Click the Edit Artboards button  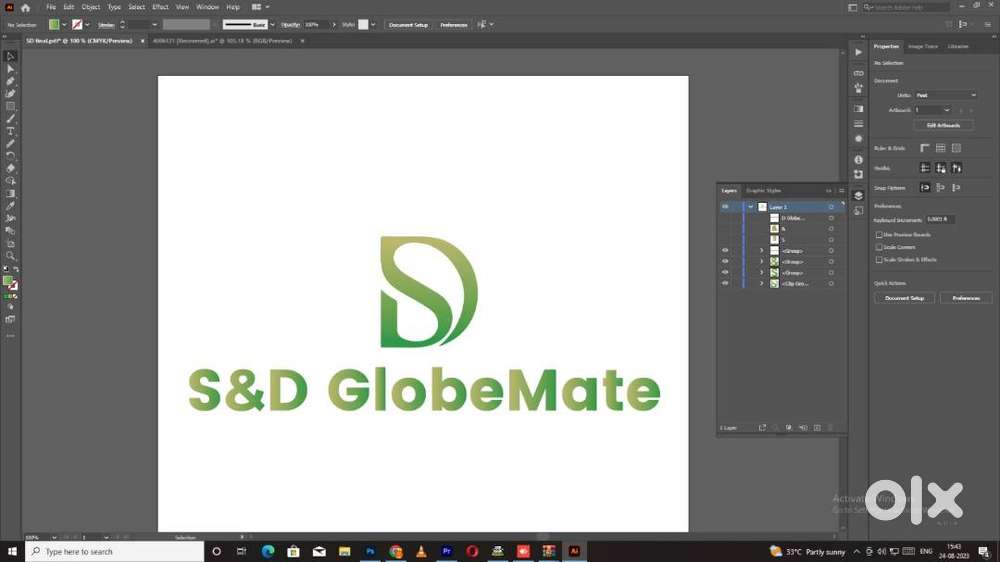point(943,125)
